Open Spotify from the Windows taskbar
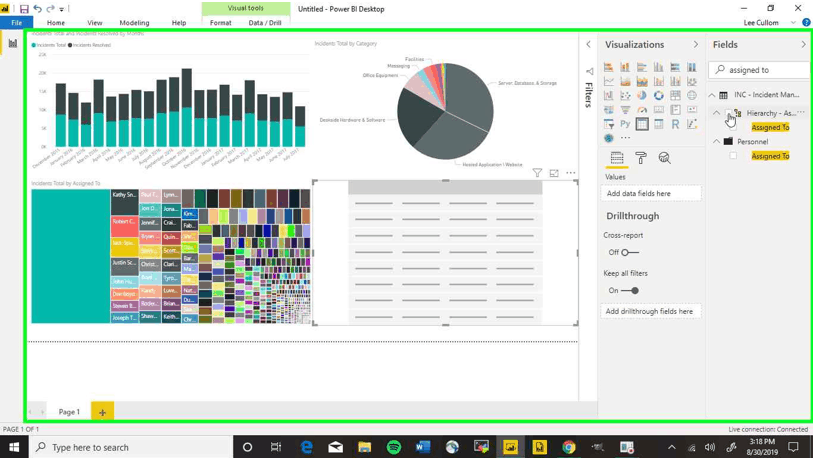This screenshot has height=460, width=815. click(x=394, y=447)
